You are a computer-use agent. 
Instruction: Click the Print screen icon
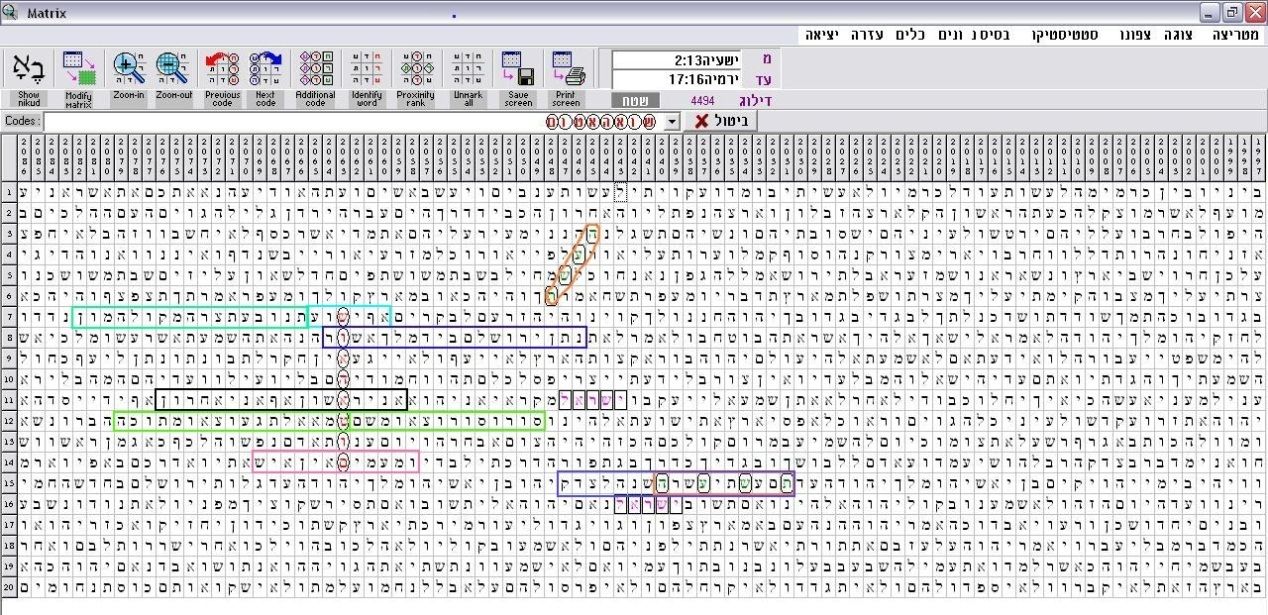coord(566,70)
